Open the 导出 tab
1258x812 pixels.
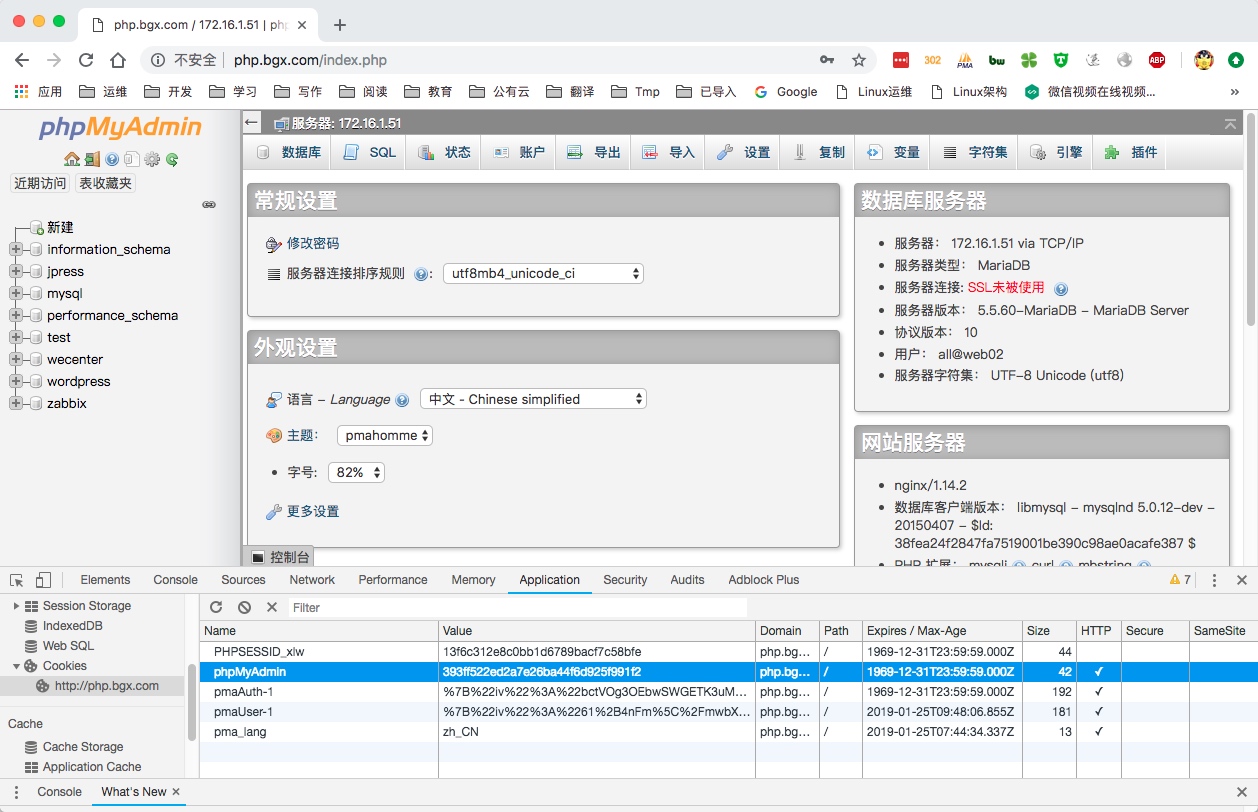(x=594, y=153)
